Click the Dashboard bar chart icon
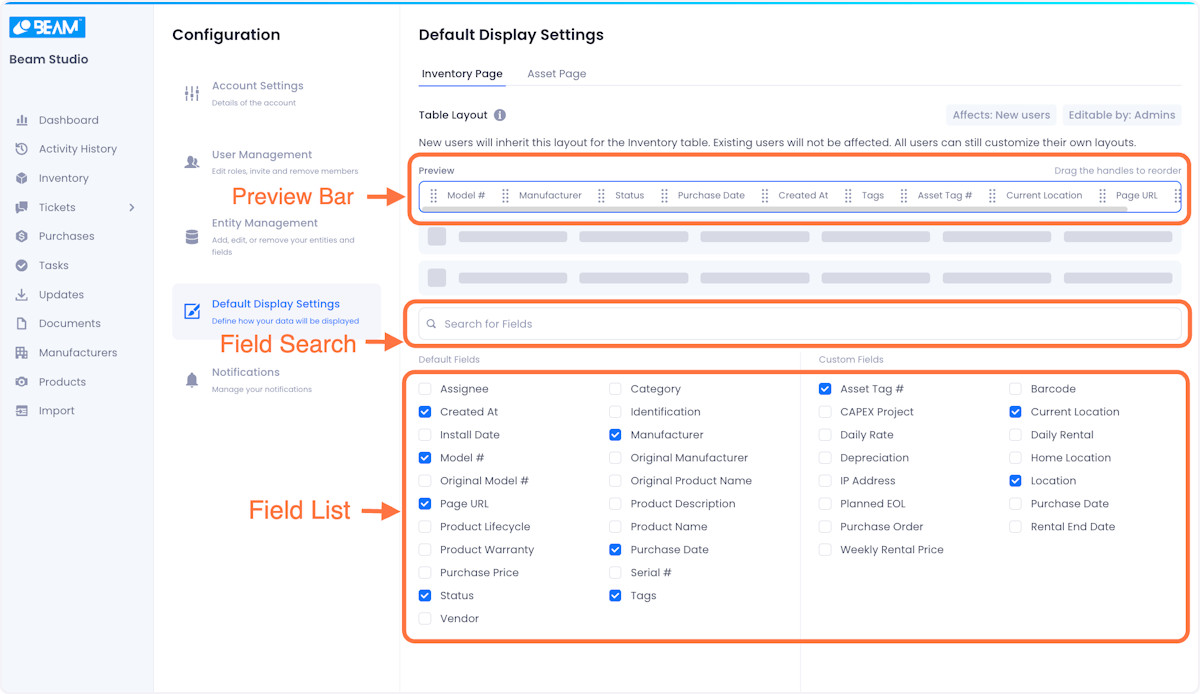This screenshot has height=694, width=1200. pyautogui.click(x=22, y=120)
